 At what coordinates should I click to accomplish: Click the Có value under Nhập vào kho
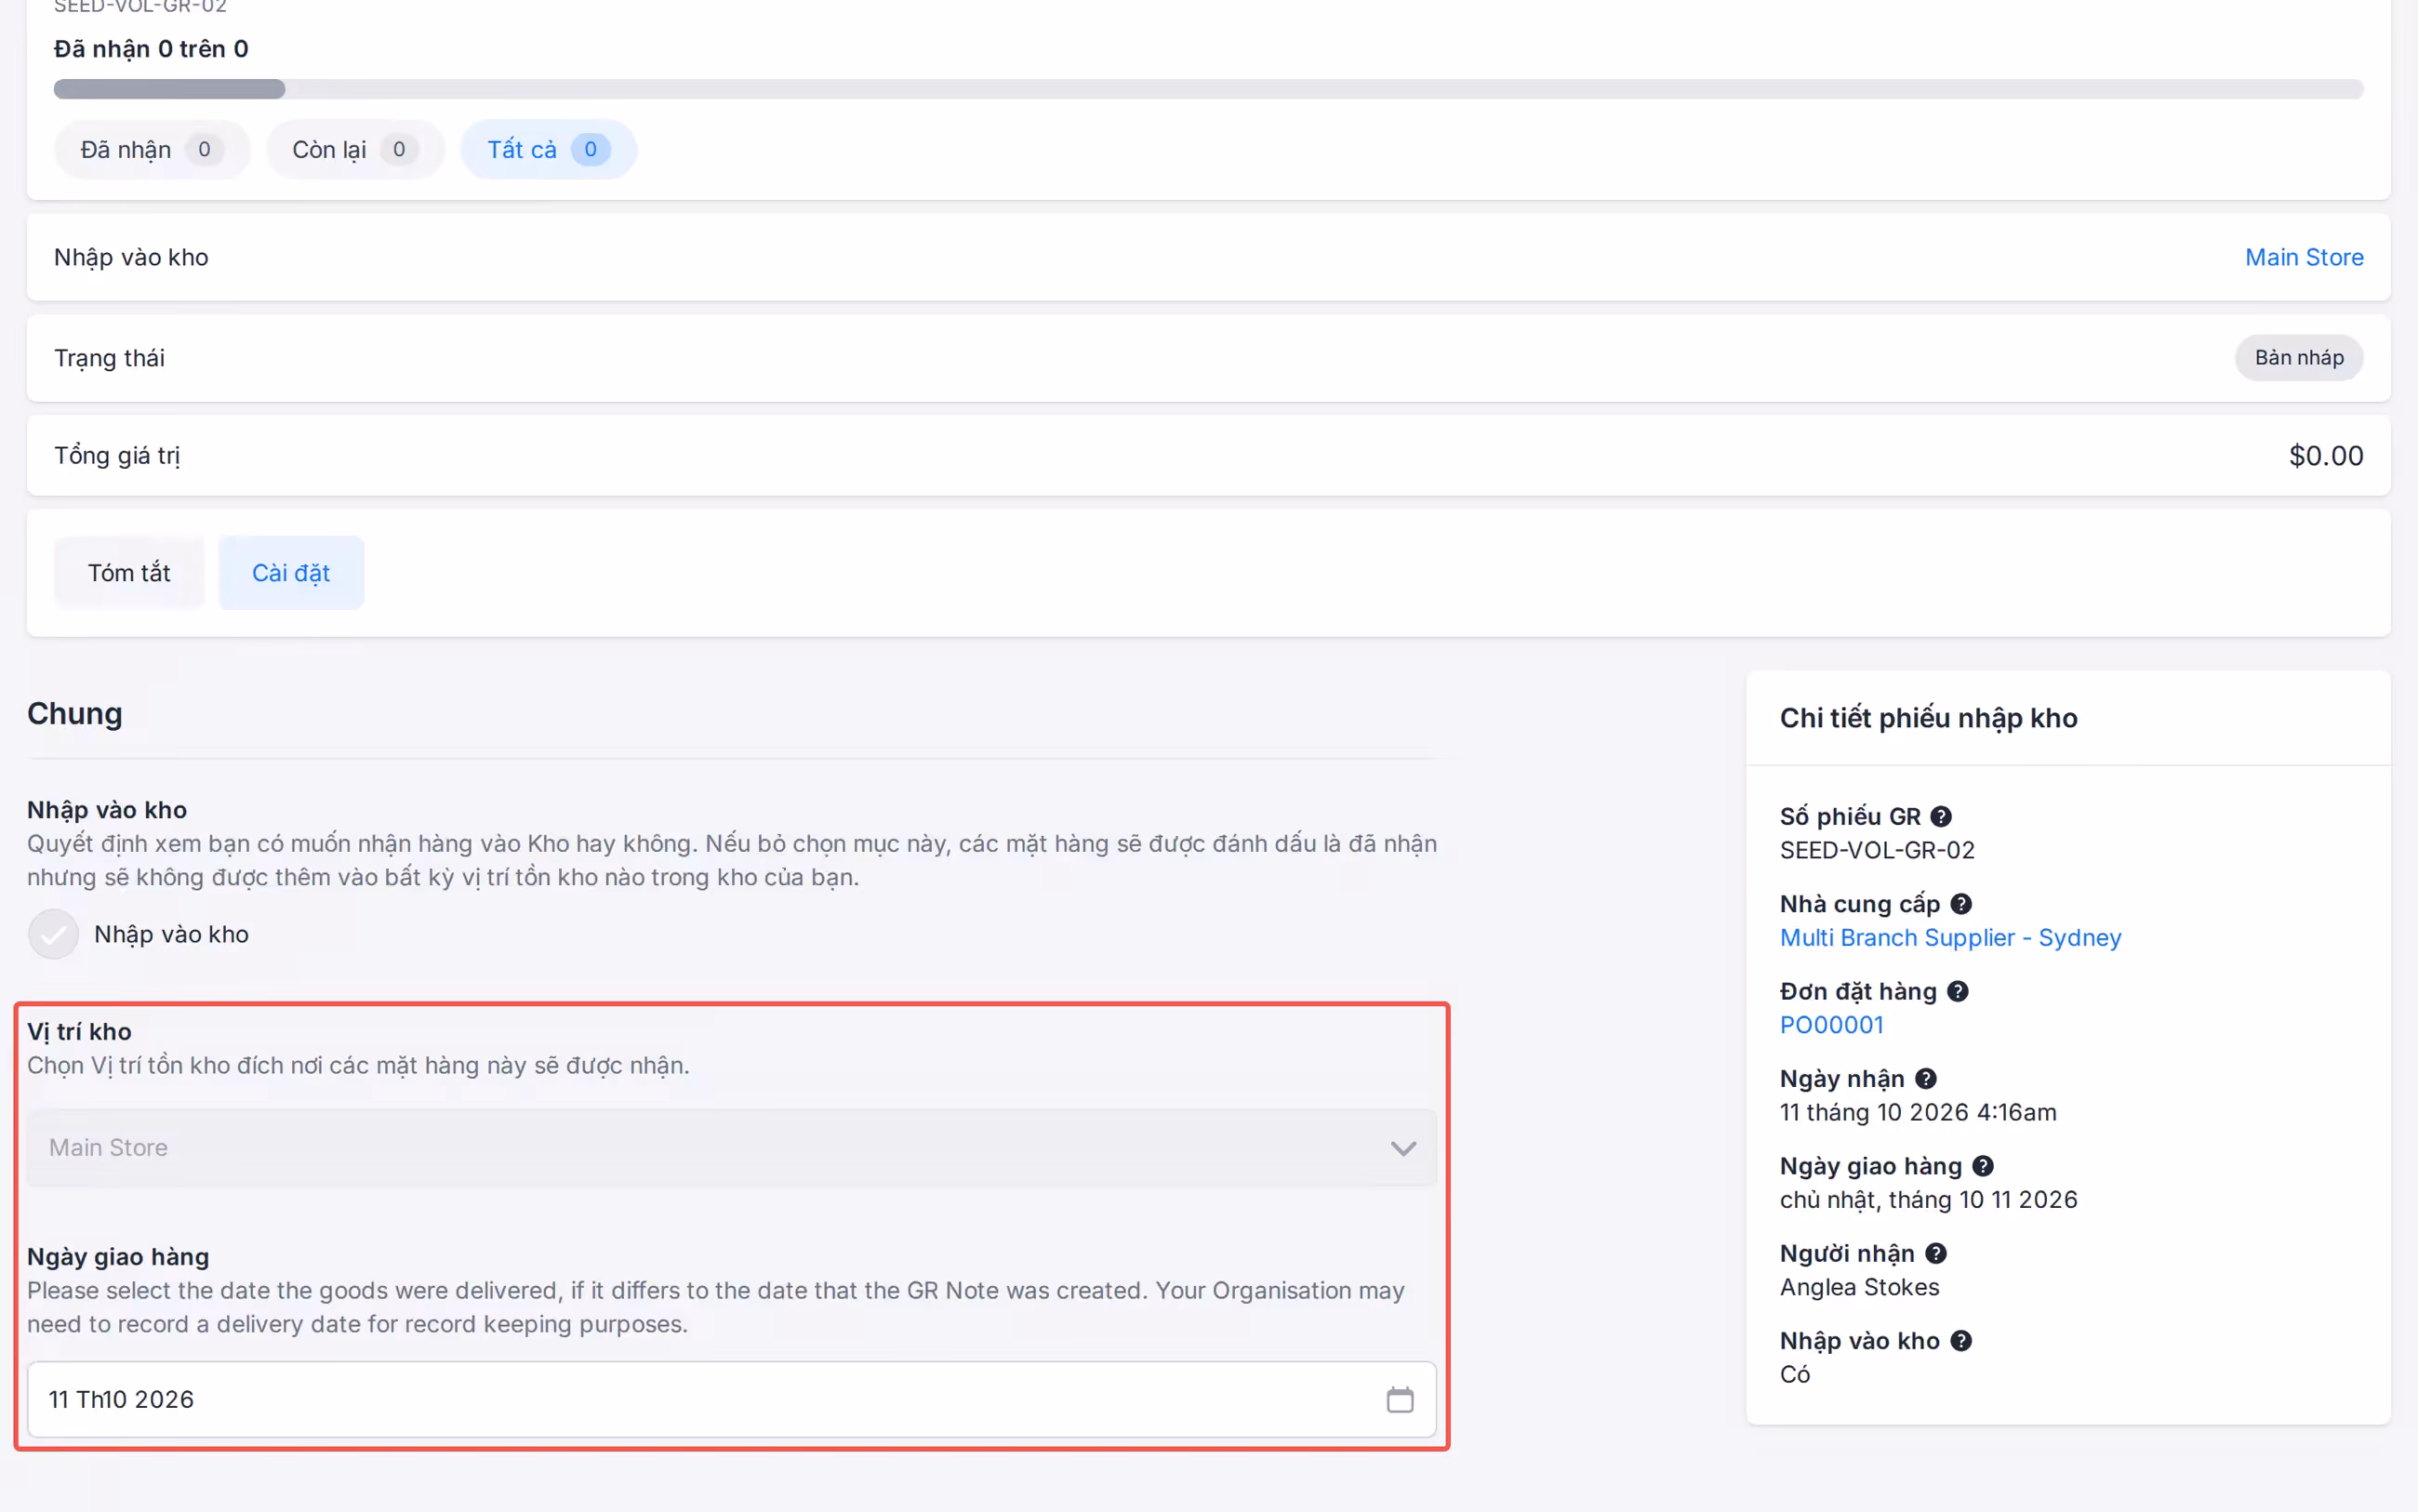(x=1794, y=1374)
